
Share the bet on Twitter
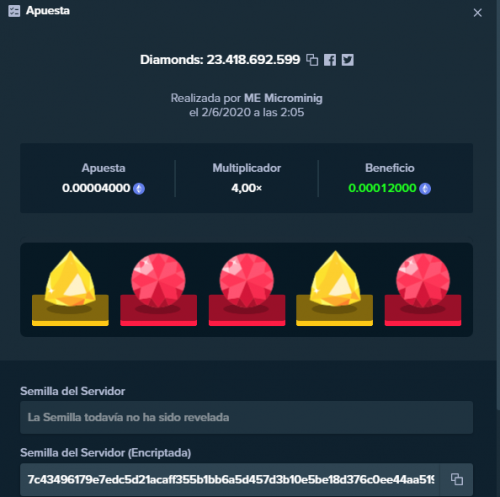pyautogui.click(x=348, y=60)
